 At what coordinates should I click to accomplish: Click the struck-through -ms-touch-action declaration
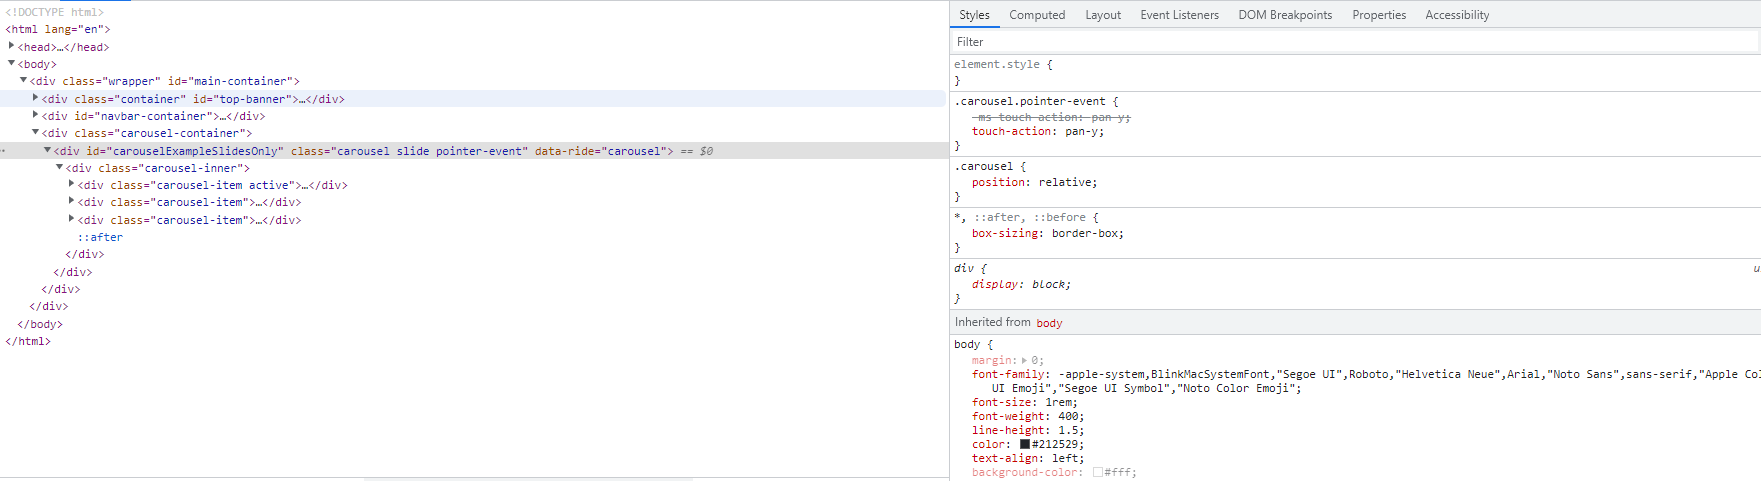pyautogui.click(x=1051, y=117)
